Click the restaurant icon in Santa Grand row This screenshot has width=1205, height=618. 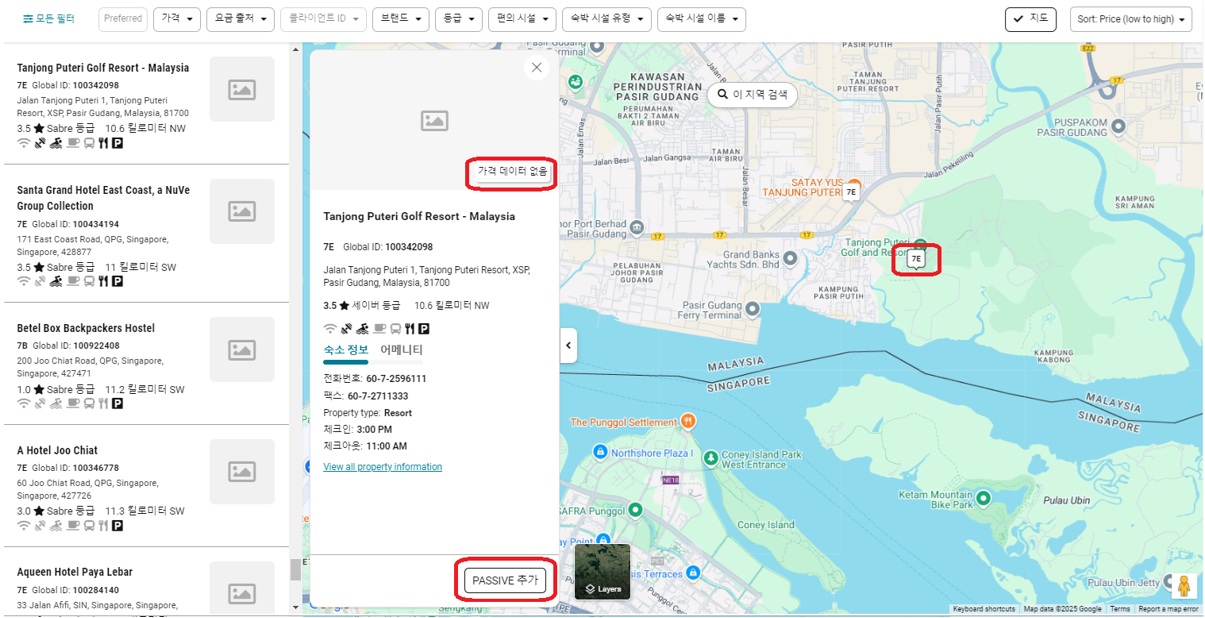103,281
